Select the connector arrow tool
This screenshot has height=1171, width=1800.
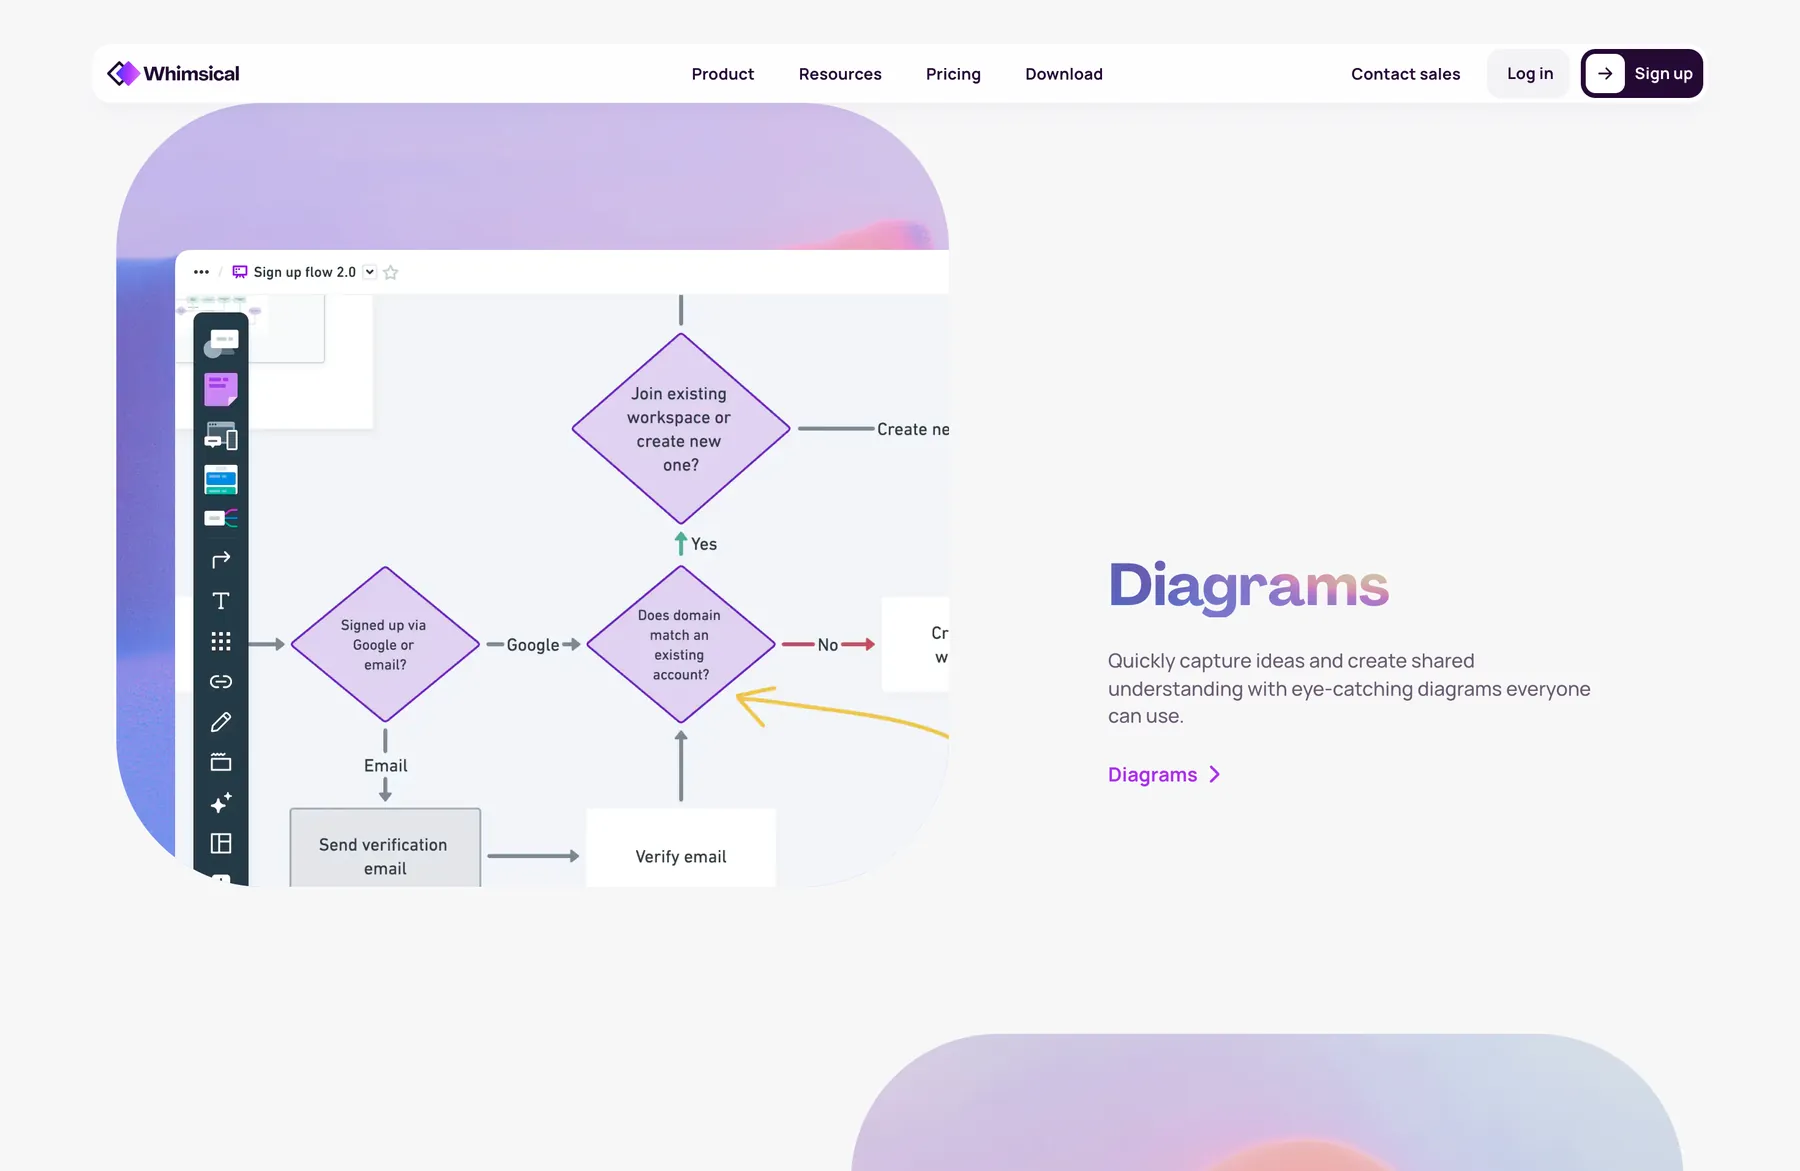(x=221, y=560)
